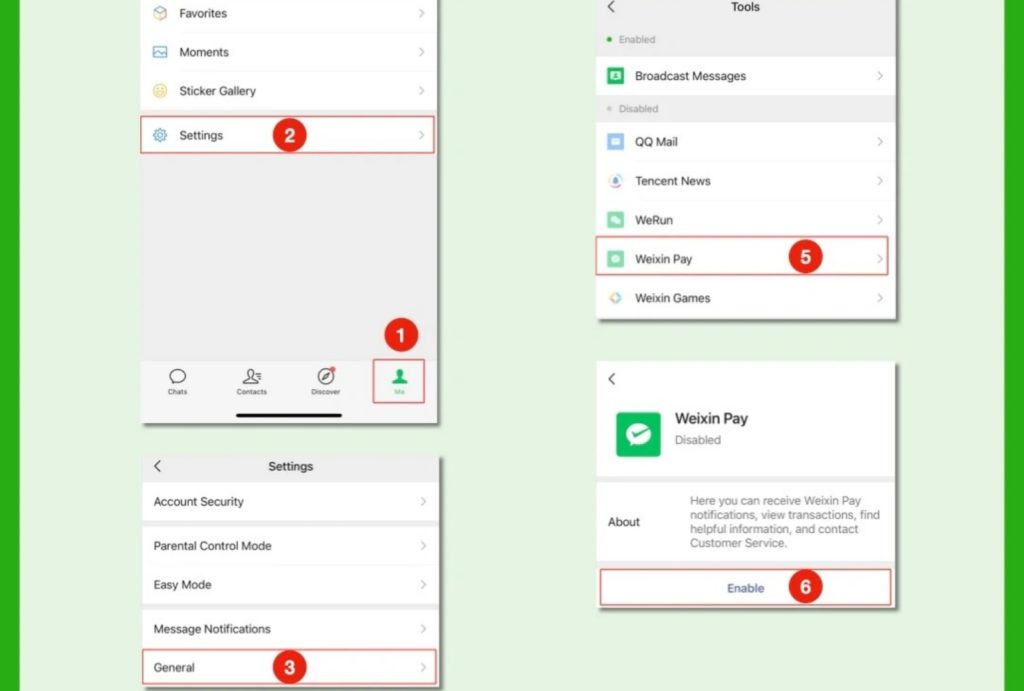Screen dimensions: 1024x691
Task: Go back using the Tools screen arrow
Action: coord(611,6)
